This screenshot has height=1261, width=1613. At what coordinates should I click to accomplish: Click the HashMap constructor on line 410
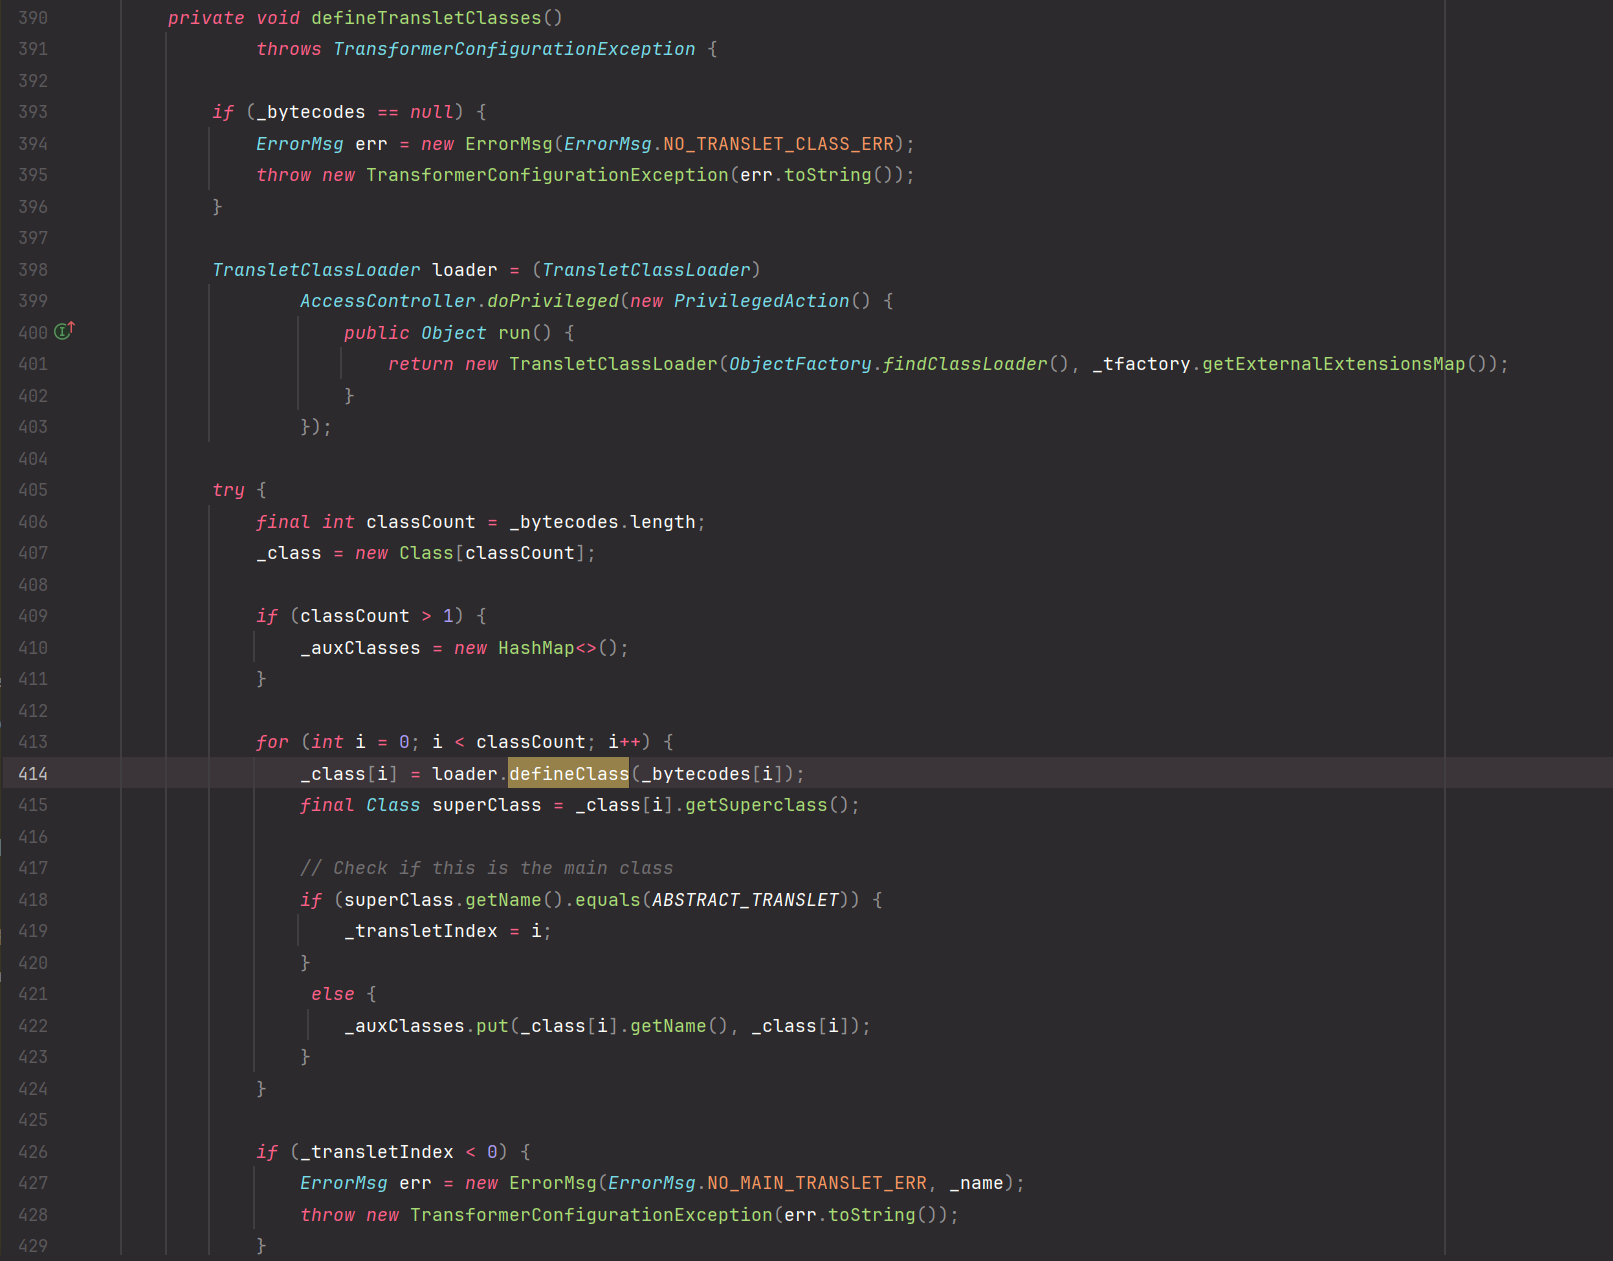[x=536, y=648]
